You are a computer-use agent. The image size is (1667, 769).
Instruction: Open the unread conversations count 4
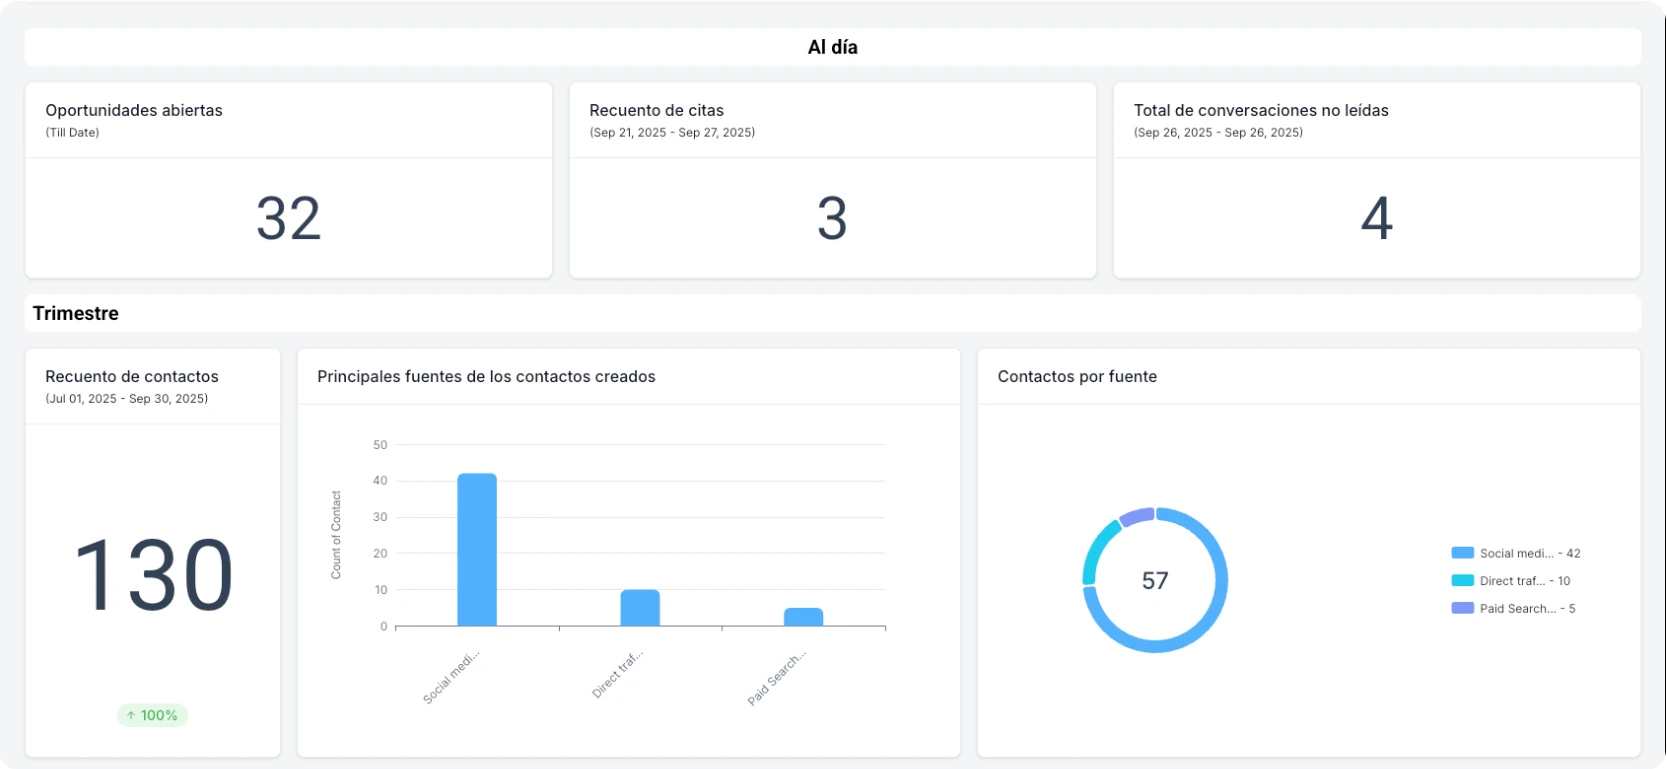1376,218
